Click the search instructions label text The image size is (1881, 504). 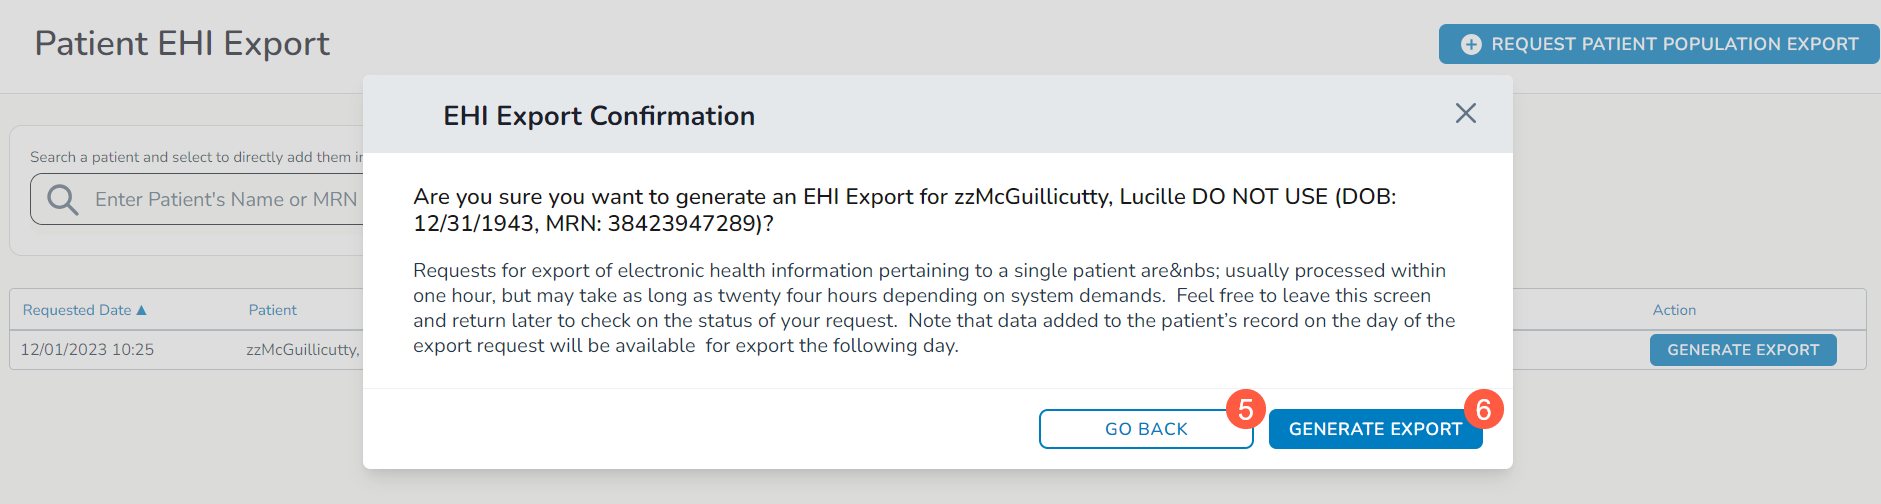click(x=195, y=157)
